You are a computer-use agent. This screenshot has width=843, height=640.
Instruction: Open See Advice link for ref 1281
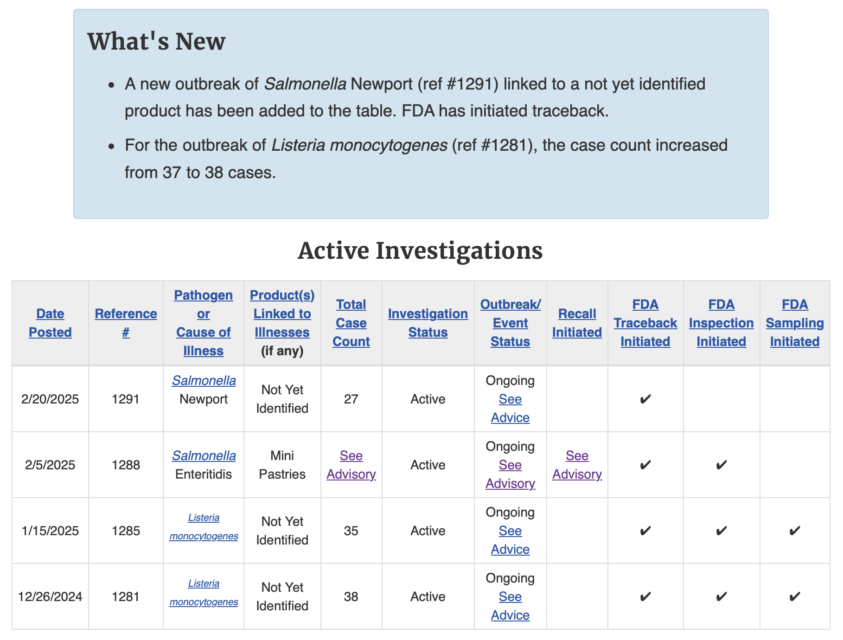(x=510, y=606)
